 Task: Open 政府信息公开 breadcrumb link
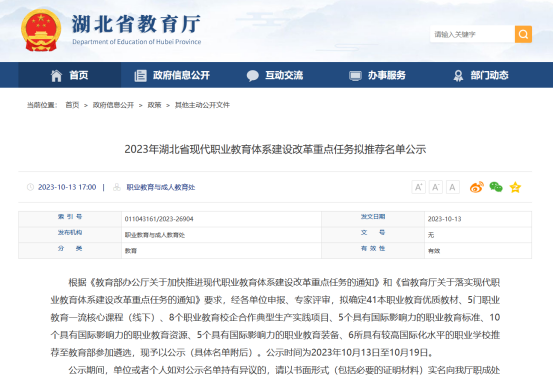pyautogui.click(x=113, y=105)
